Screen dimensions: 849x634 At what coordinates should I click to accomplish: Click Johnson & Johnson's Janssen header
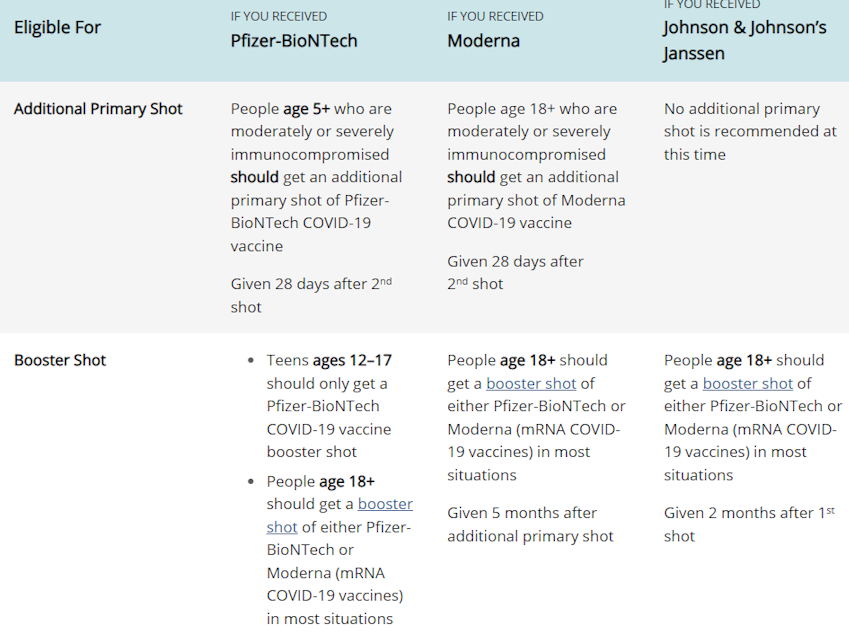click(744, 40)
